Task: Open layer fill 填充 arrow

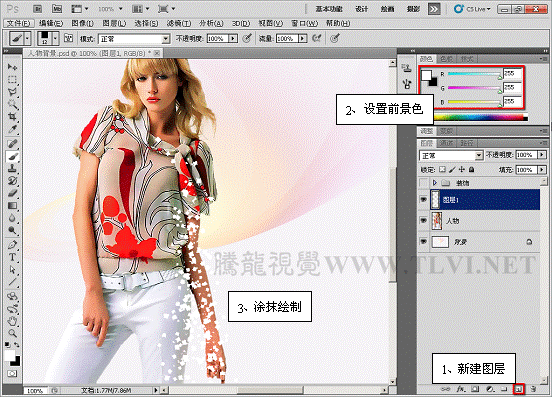Action: click(x=541, y=170)
